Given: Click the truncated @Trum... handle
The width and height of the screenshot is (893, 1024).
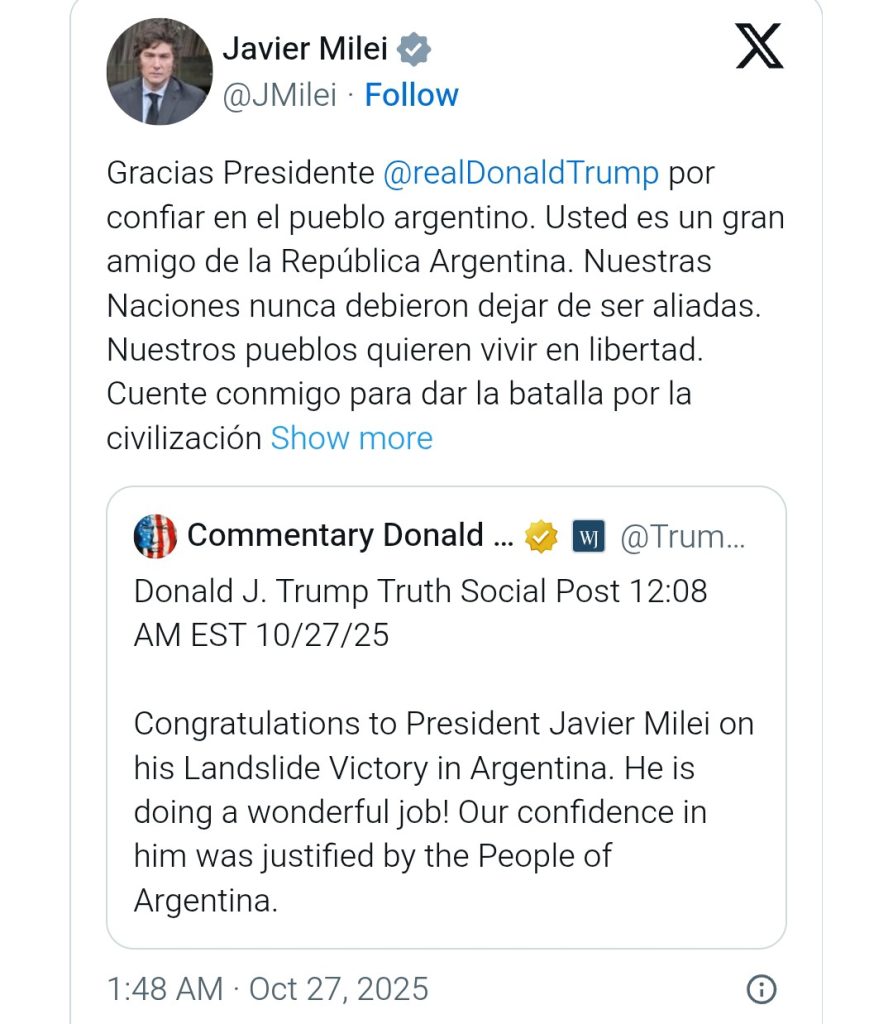Looking at the screenshot, I should [682, 537].
